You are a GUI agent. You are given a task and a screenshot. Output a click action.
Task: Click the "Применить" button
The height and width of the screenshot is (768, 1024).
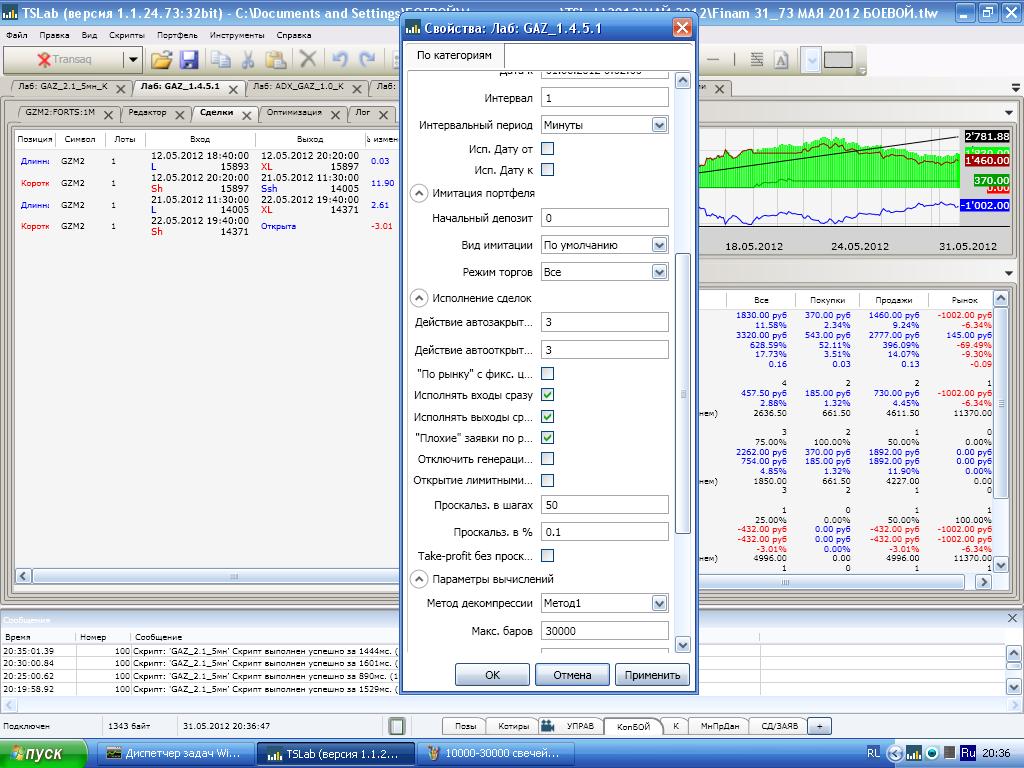[652, 675]
